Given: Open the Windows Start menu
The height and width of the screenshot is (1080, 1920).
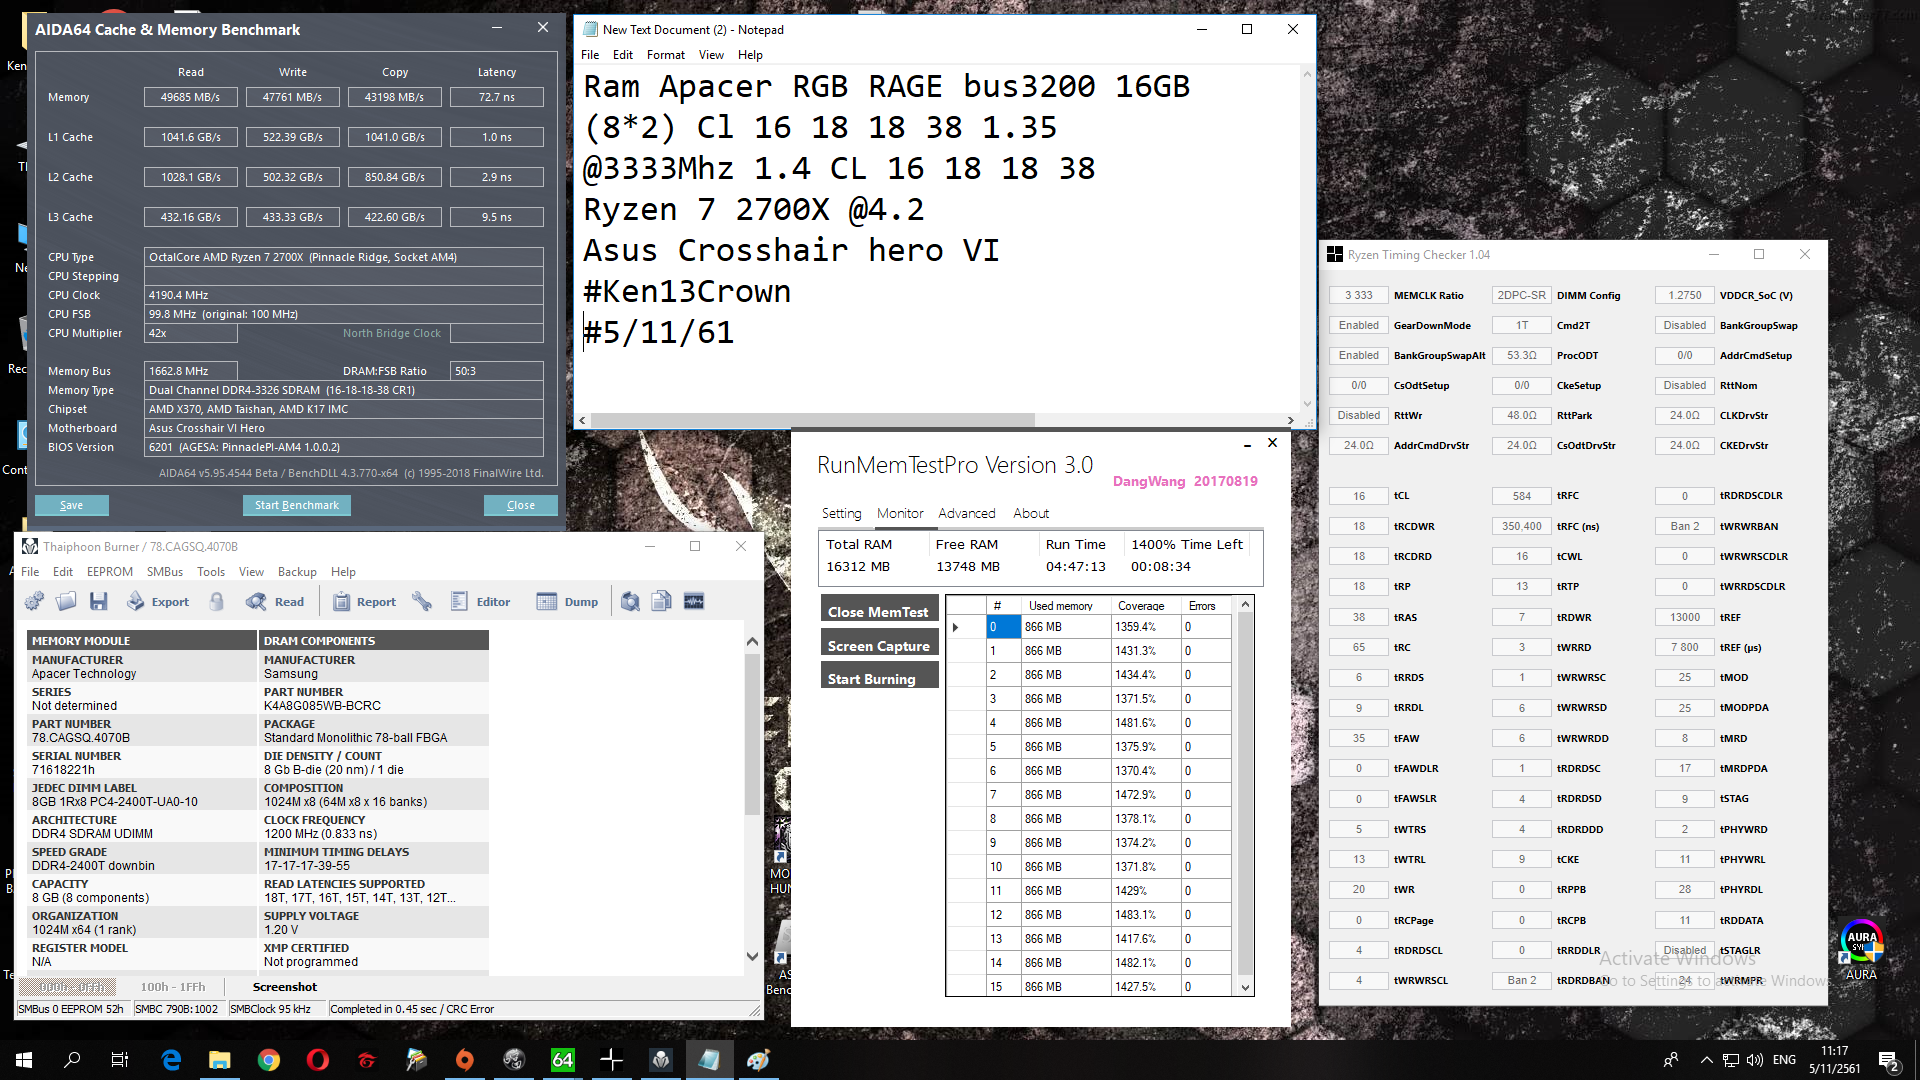Looking at the screenshot, I should 24,1060.
